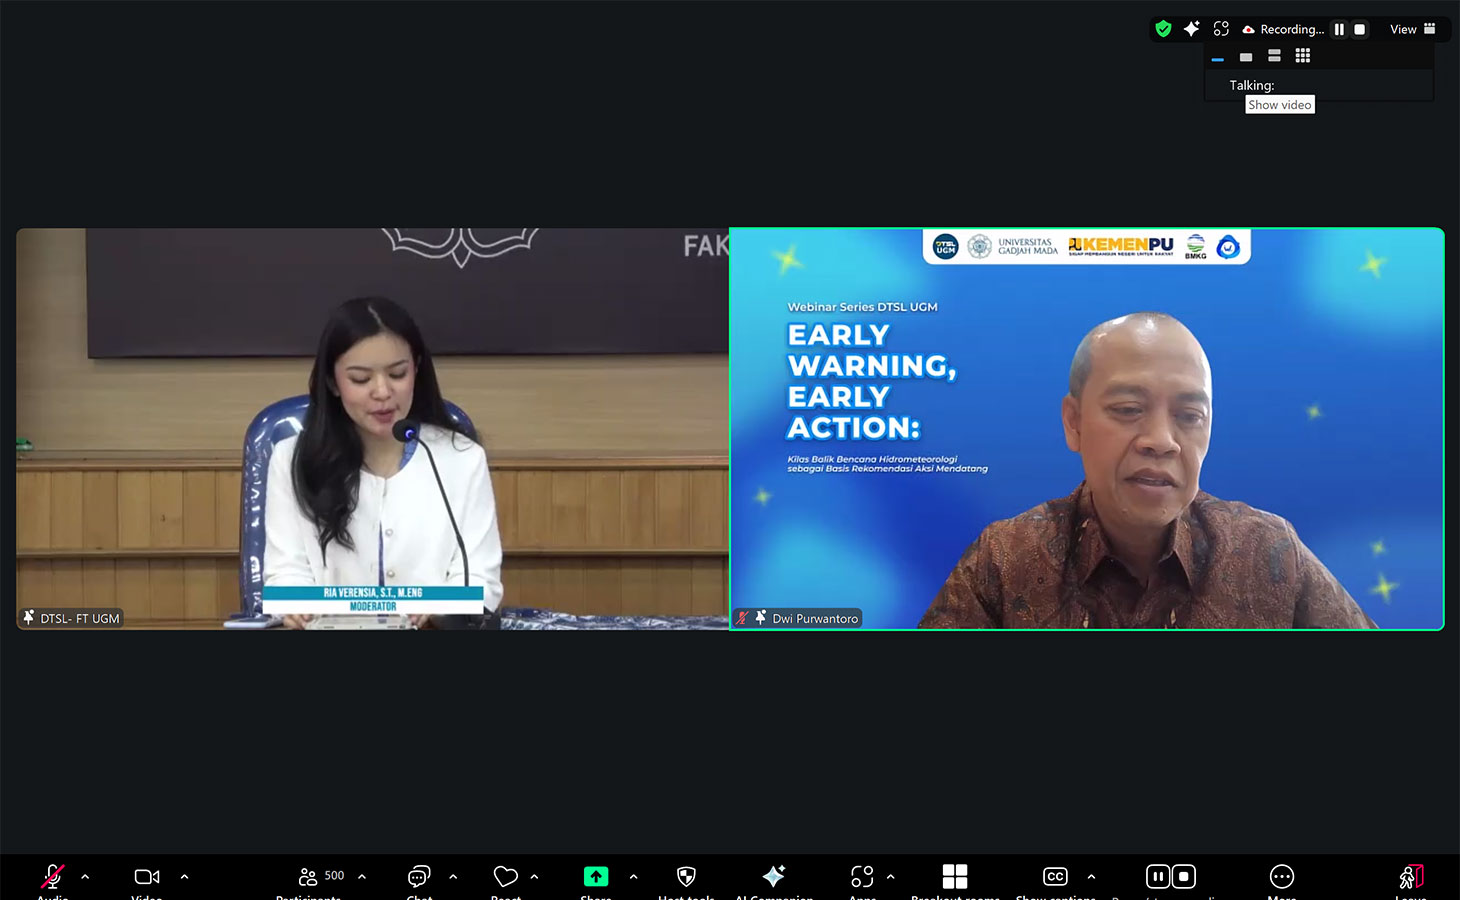Expand the share options caret
Screen dimensions: 1460x900
[x=633, y=877]
